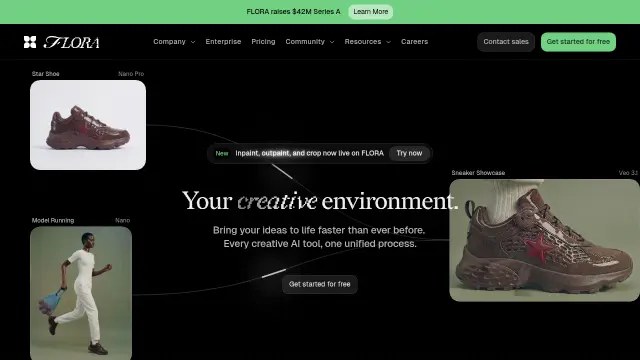Open the Model Running image thumbnail
The image size is (640, 360).
[81, 293]
